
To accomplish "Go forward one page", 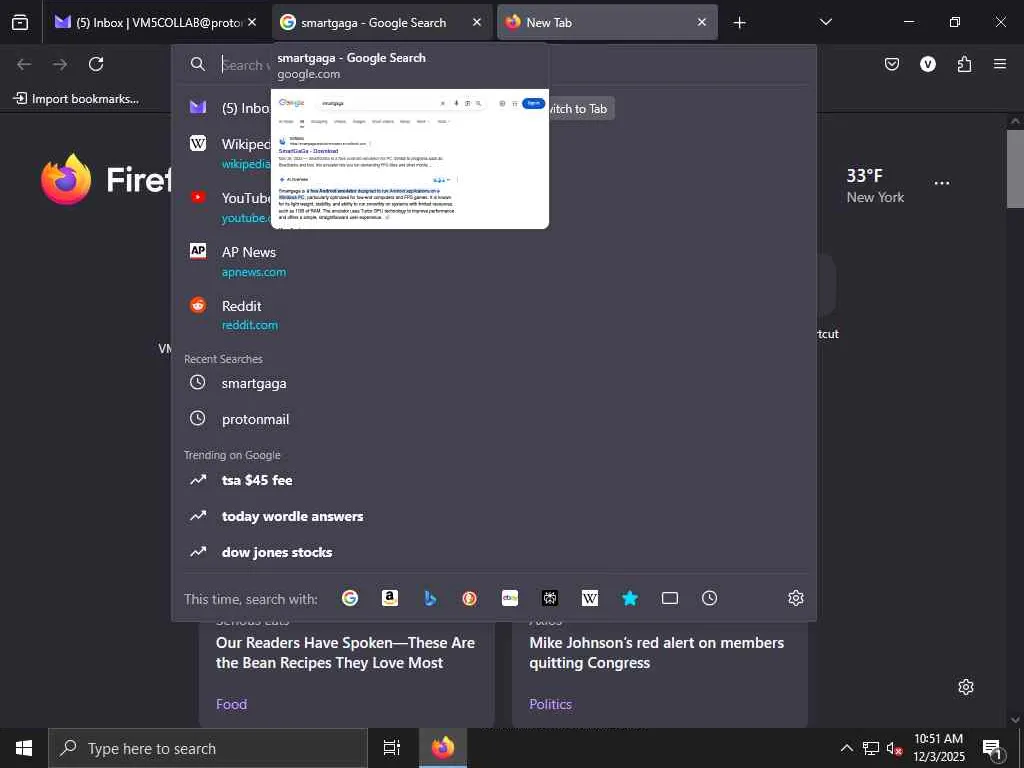I will [x=60, y=64].
